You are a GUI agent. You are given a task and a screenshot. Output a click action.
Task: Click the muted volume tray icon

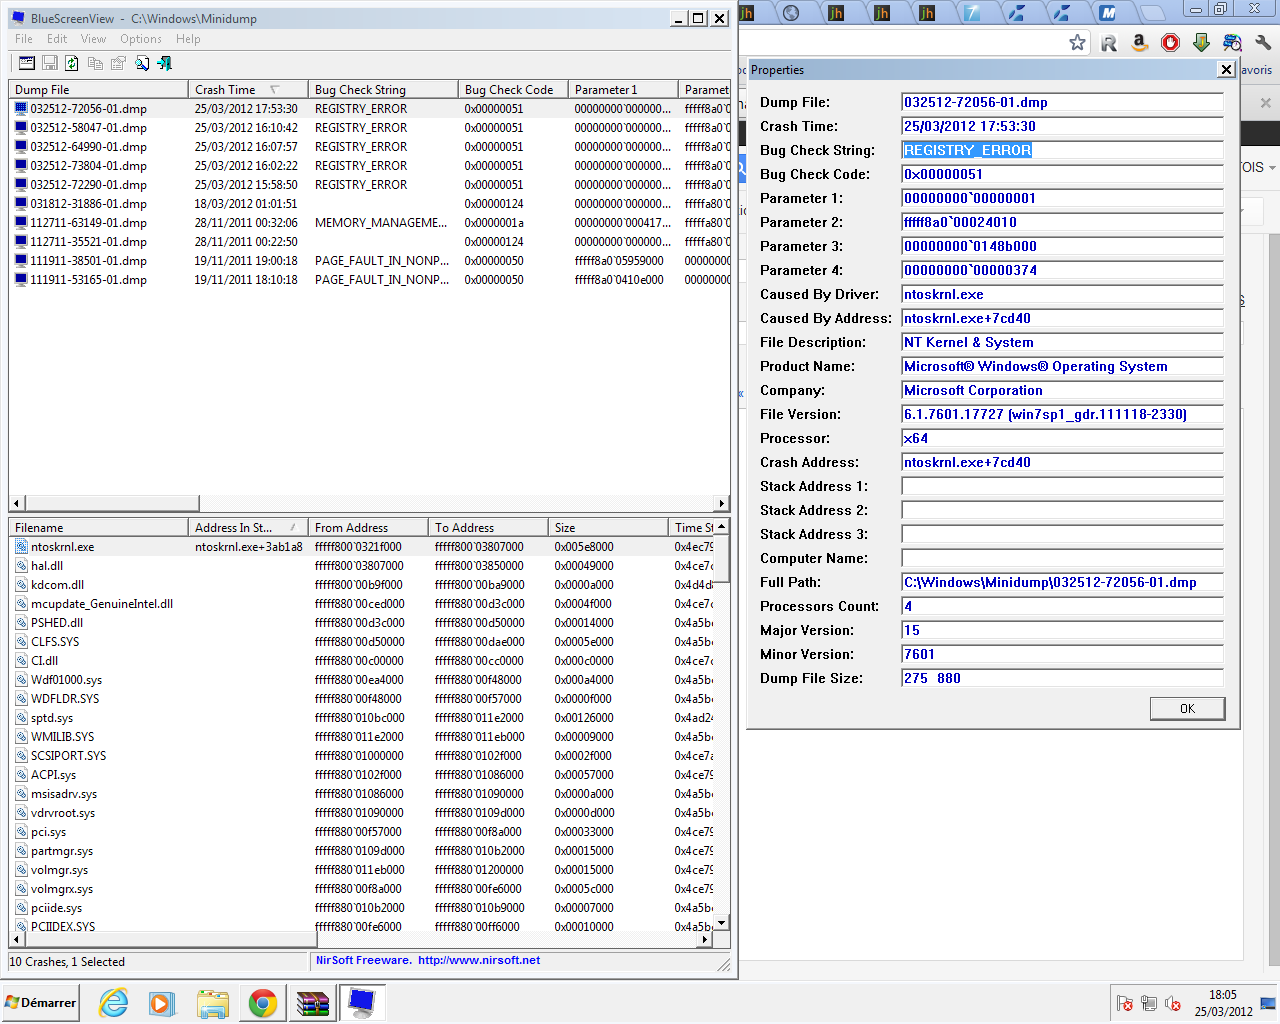click(x=1173, y=1003)
